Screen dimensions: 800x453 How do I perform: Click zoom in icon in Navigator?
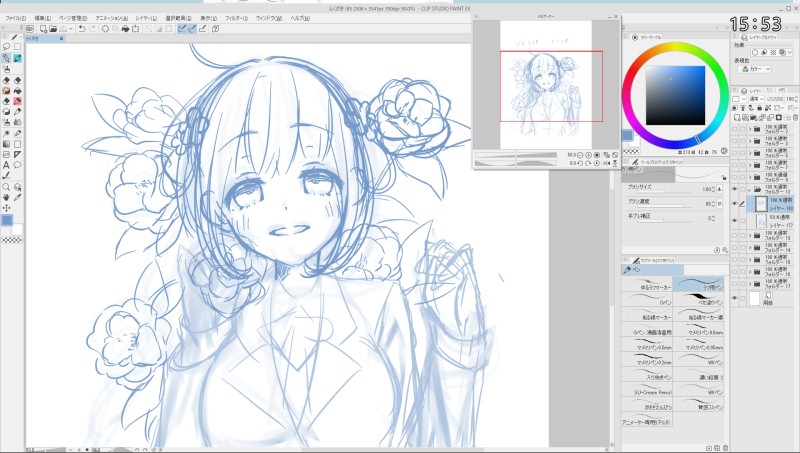(x=588, y=155)
